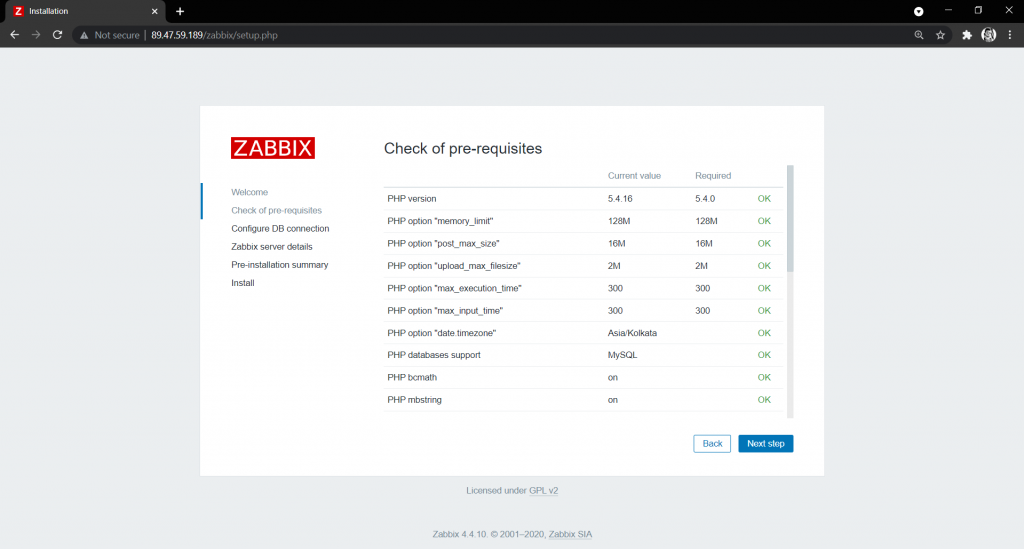Click the OK status for PHP mbstring
The image size is (1024, 549).
(764, 400)
